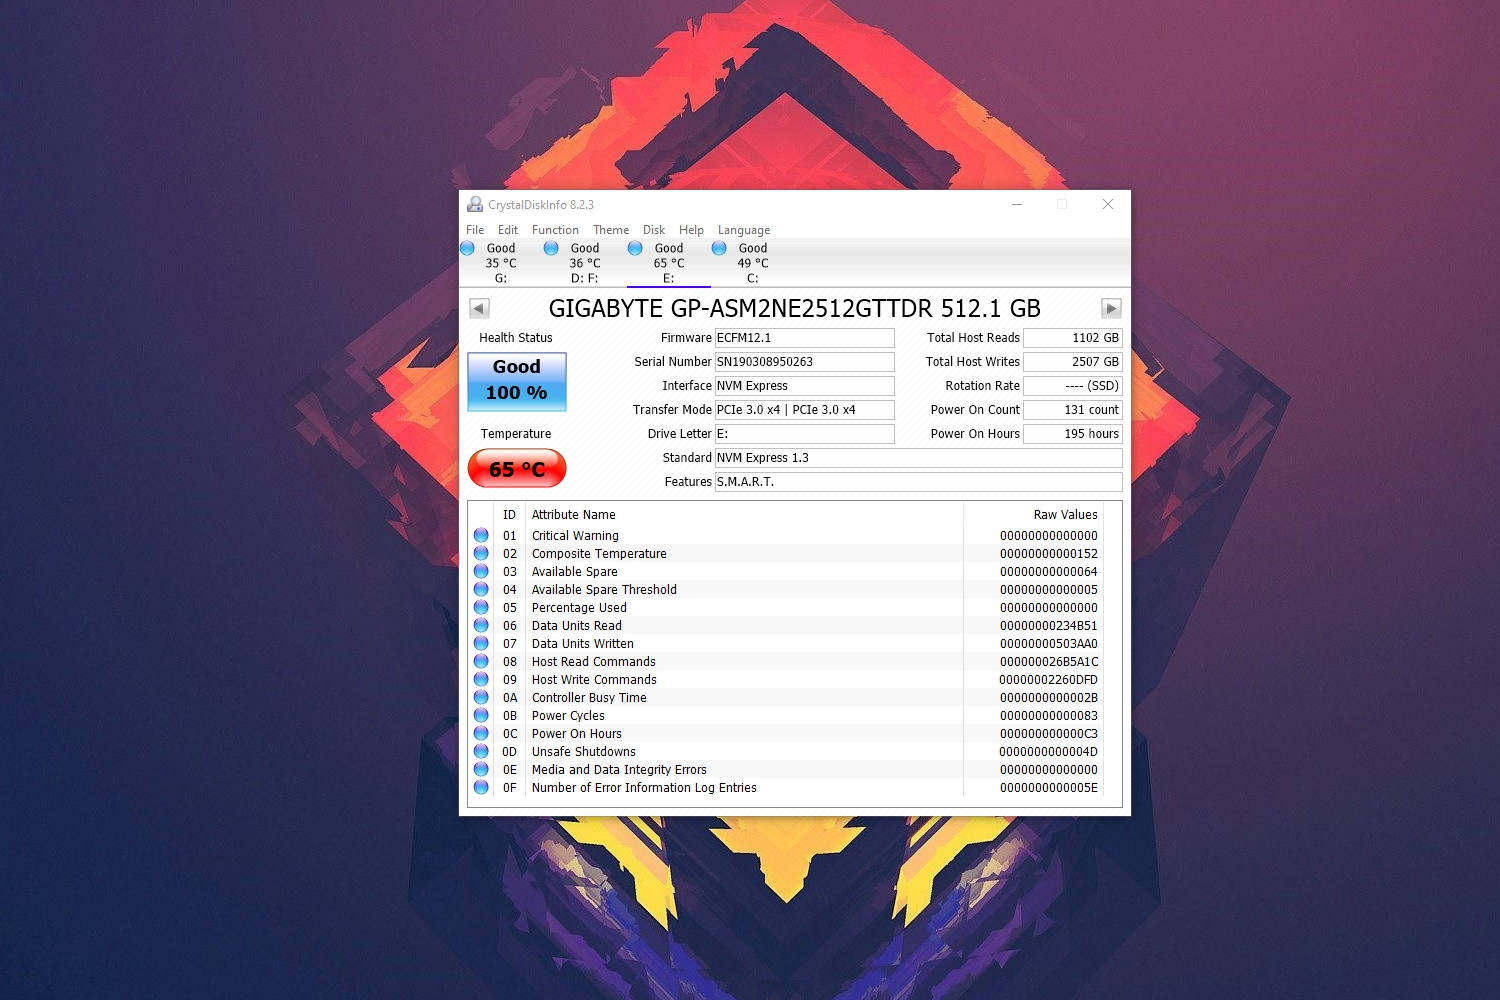This screenshot has height=1000, width=1500.
Task: Select the E: drive status orb
Action: pyautogui.click(x=635, y=248)
